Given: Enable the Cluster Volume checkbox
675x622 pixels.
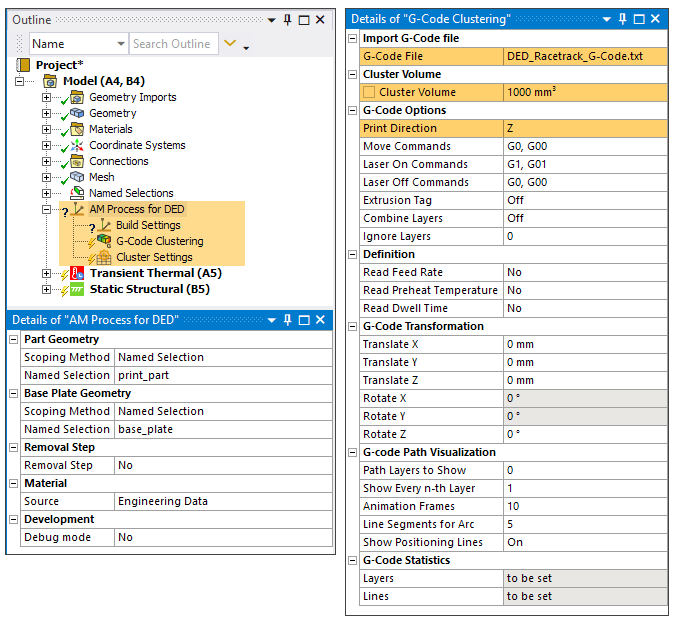Looking at the screenshot, I should 369,93.
